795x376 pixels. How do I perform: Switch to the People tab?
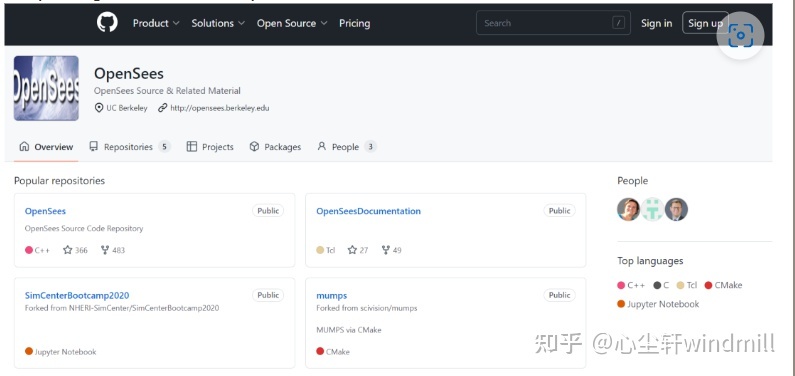tap(347, 147)
